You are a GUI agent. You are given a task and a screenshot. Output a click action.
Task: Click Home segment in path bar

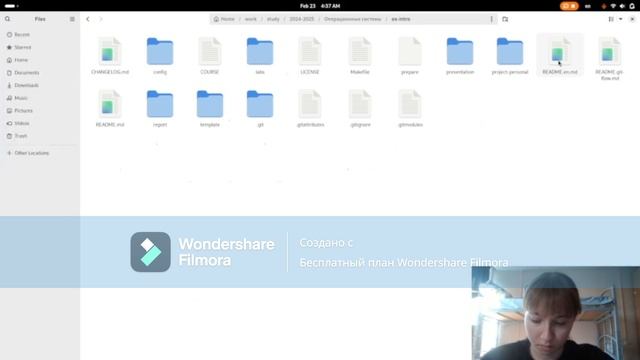[x=224, y=19]
